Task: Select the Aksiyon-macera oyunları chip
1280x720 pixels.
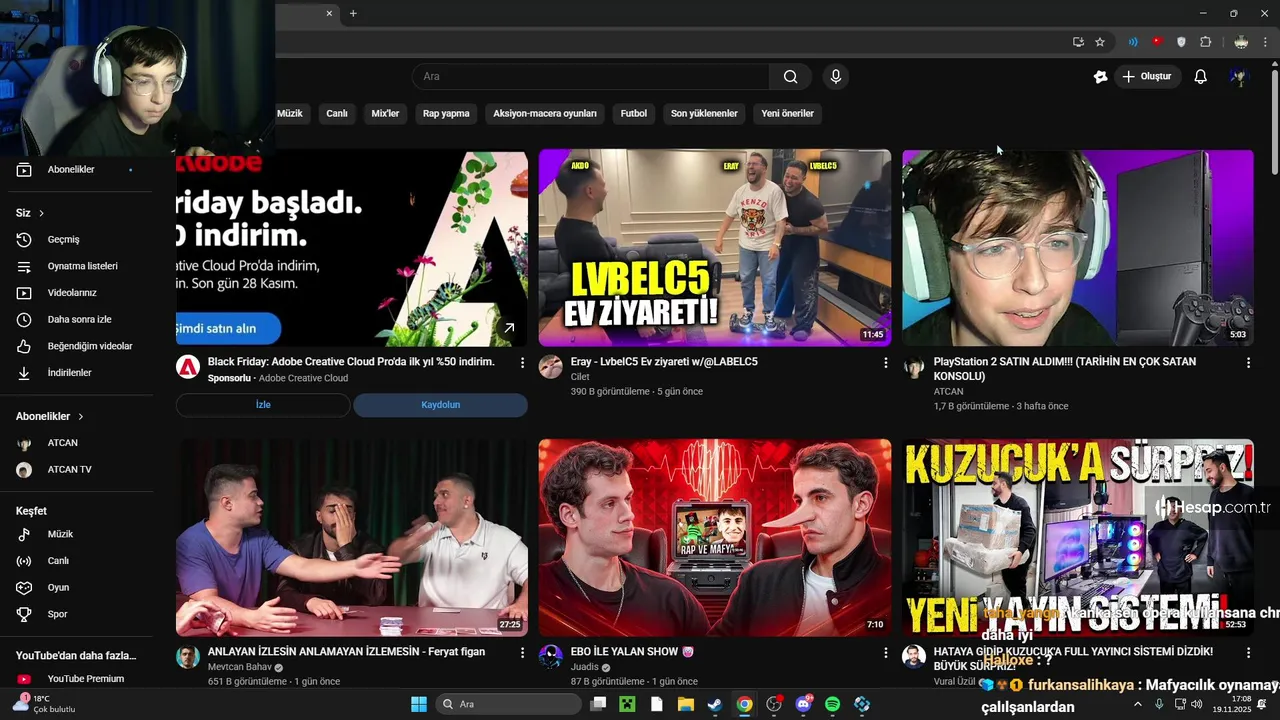Action: (545, 114)
